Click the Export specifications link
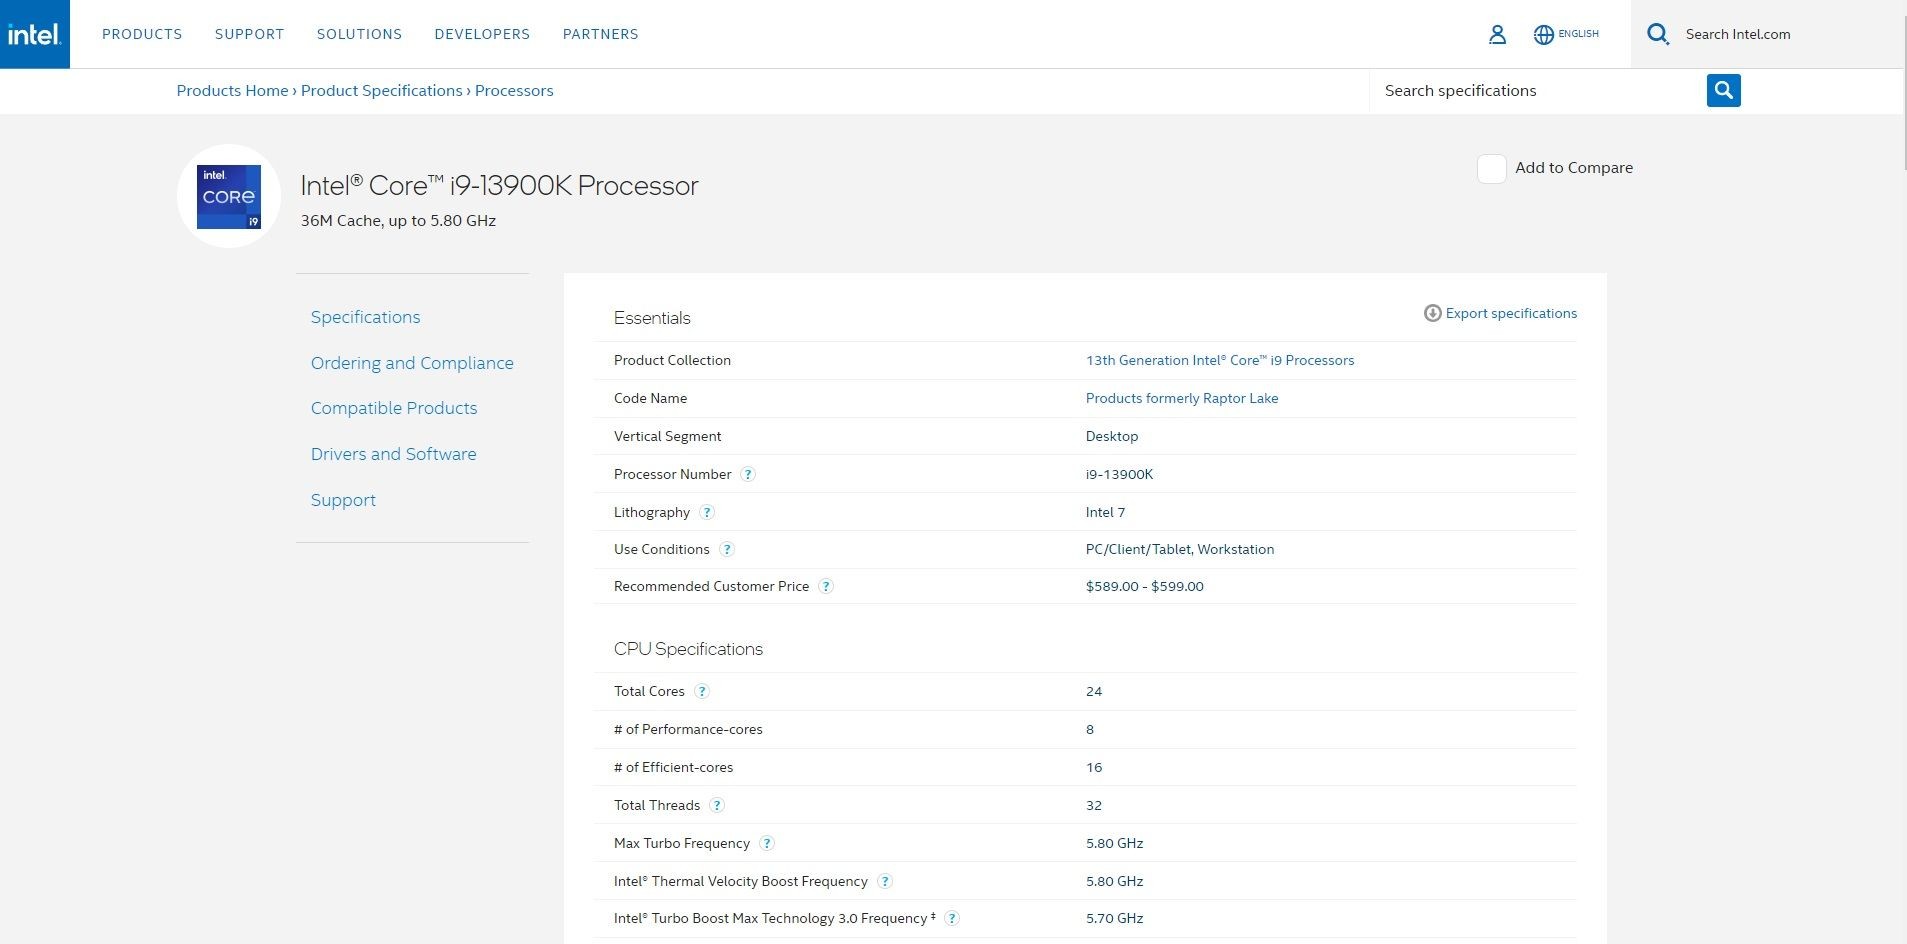The width and height of the screenshot is (1907, 944). (x=1511, y=313)
